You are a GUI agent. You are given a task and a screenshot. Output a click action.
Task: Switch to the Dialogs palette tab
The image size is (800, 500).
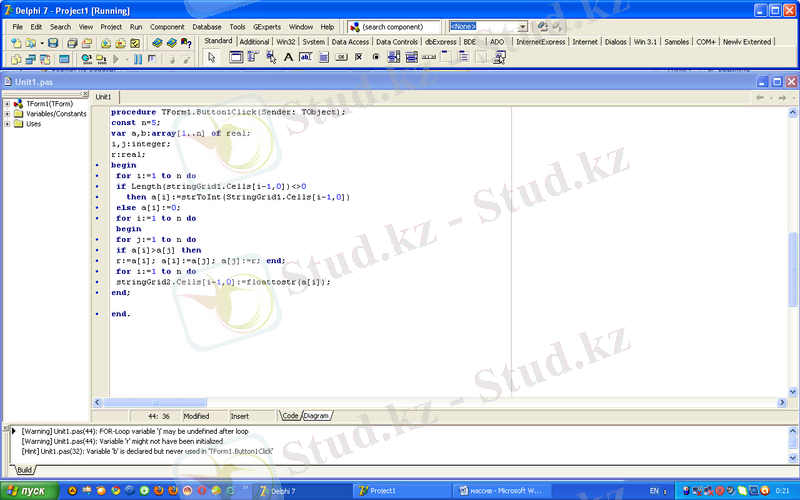click(x=615, y=42)
